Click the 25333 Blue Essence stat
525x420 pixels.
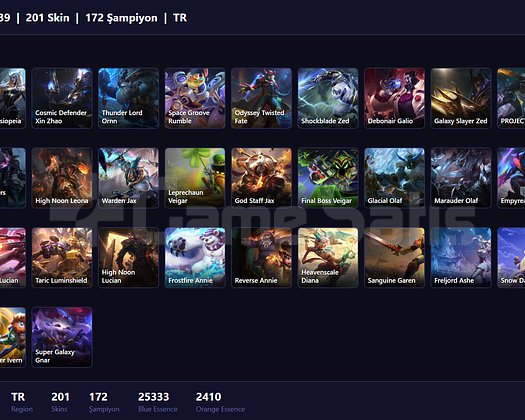pyautogui.click(x=158, y=402)
